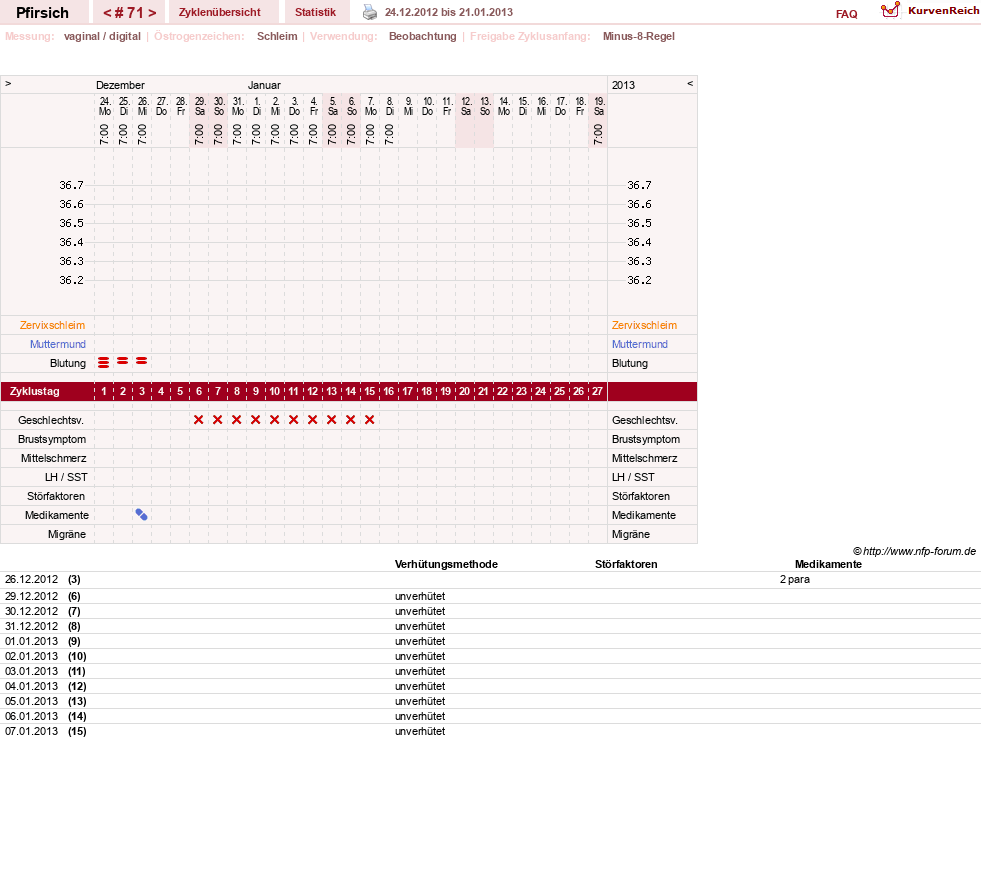Click the < arrow at the chart's top right

click(x=690, y=83)
